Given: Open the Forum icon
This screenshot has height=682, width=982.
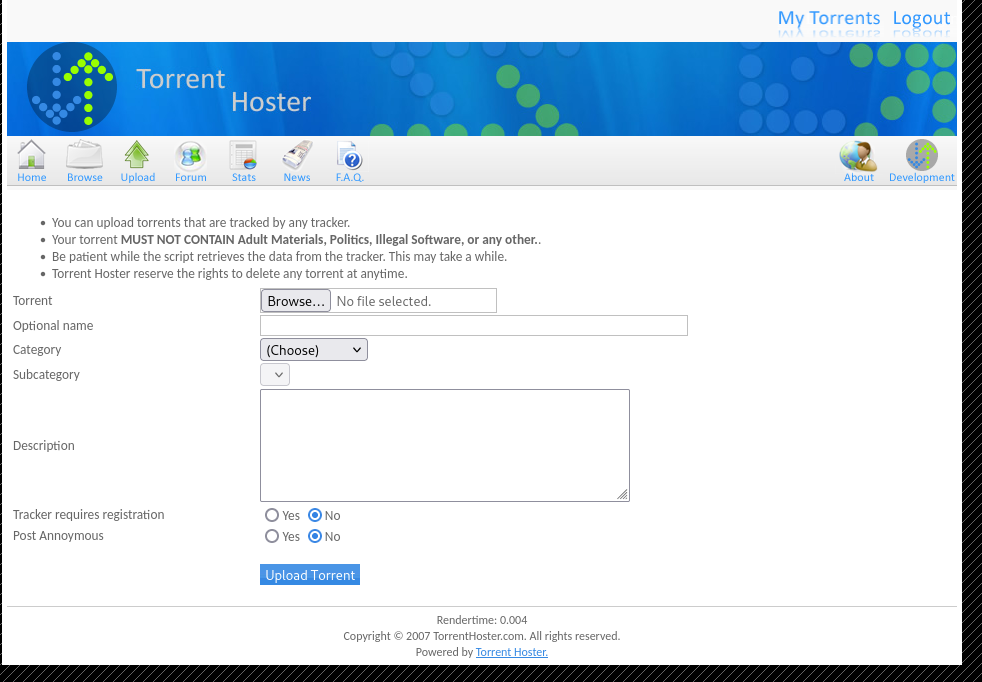Looking at the screenshot, I should click(190, 156).
